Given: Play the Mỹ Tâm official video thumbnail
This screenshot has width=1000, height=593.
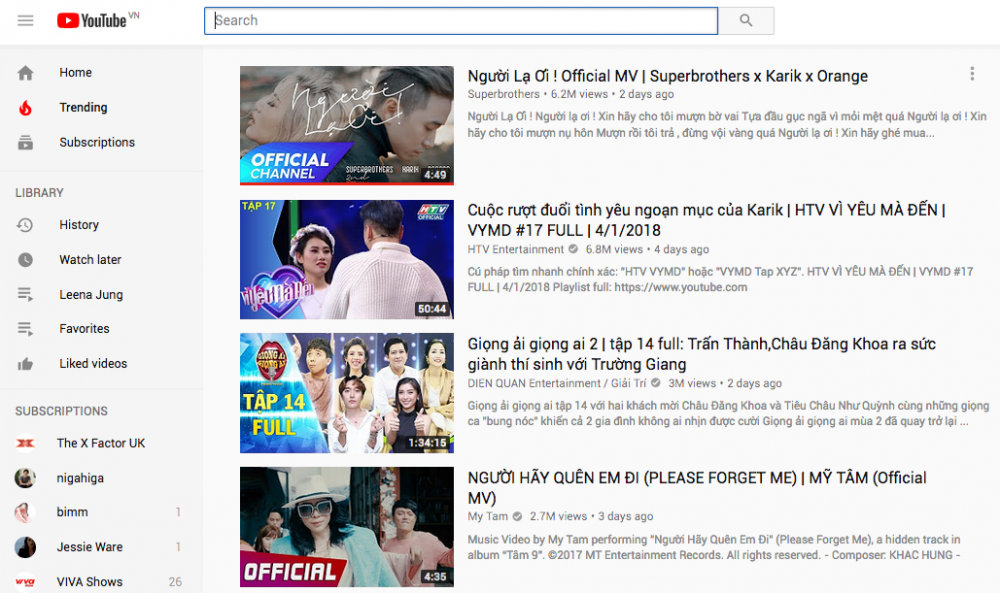Looking at the screenshot, I should pyautogui.click(x=346, y=527).
